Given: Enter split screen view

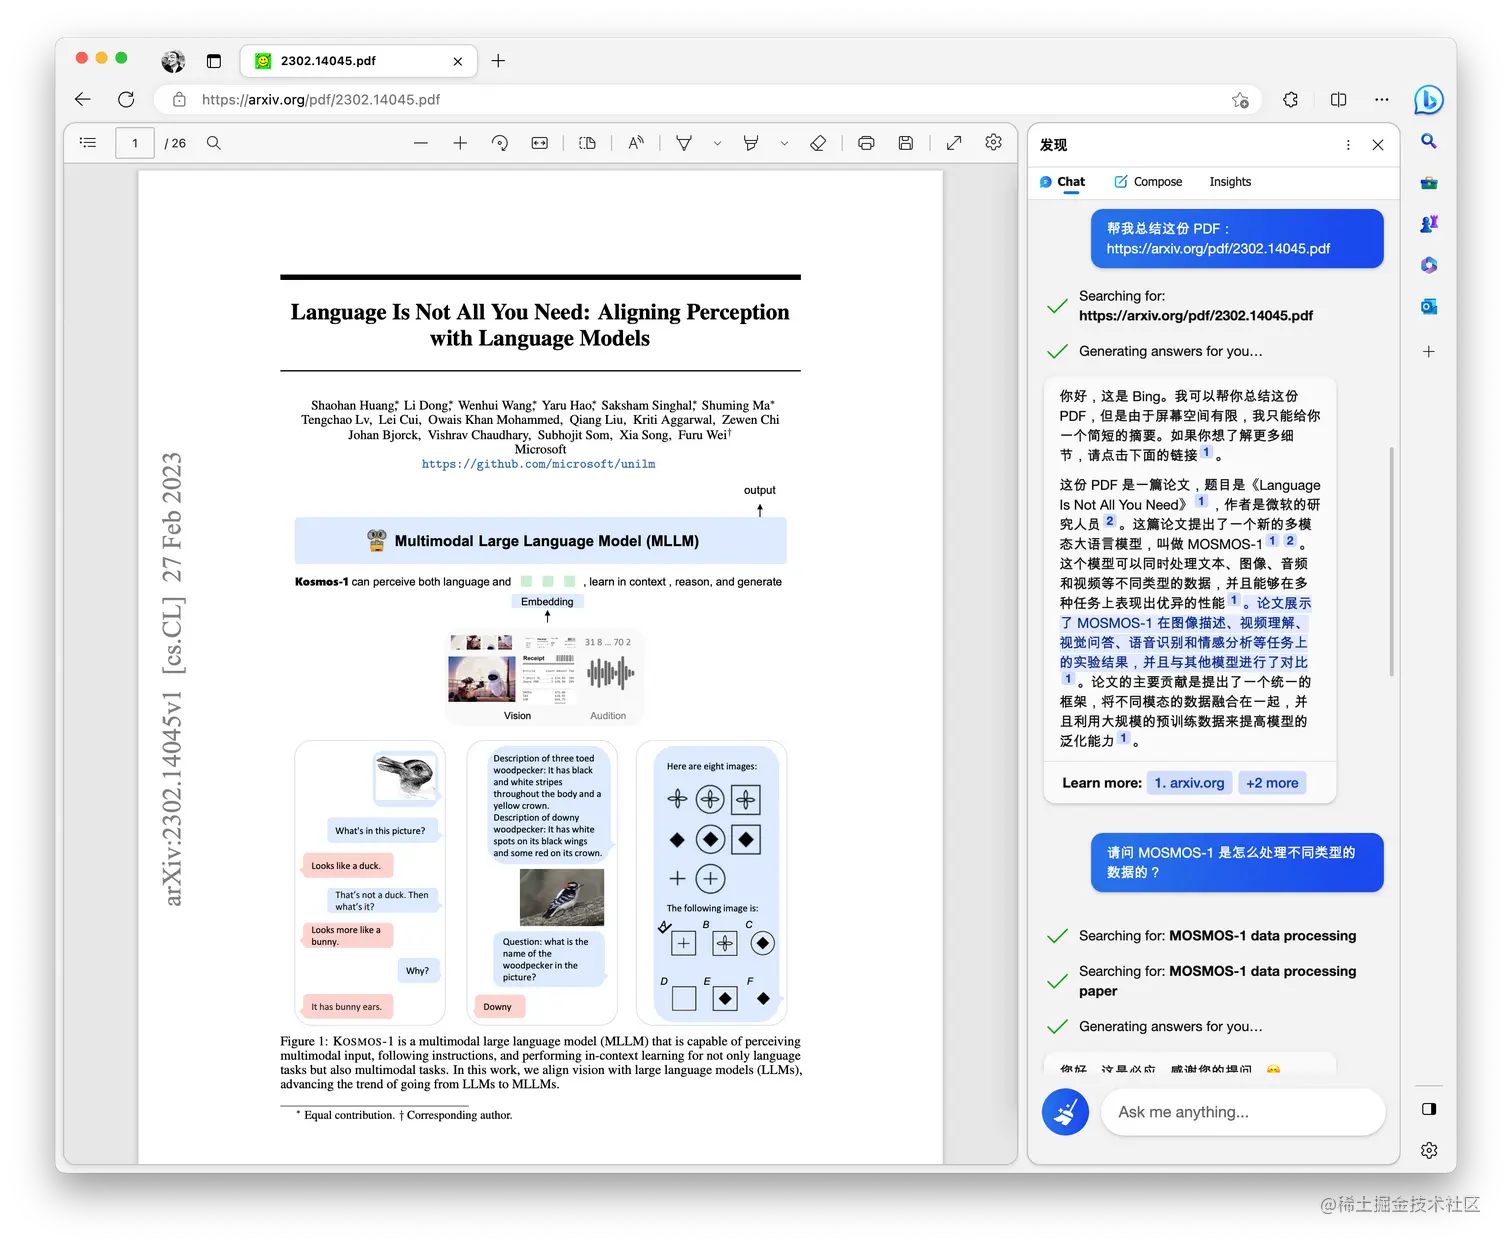Looking at the screenshot, I should (x=1339, y=100).
